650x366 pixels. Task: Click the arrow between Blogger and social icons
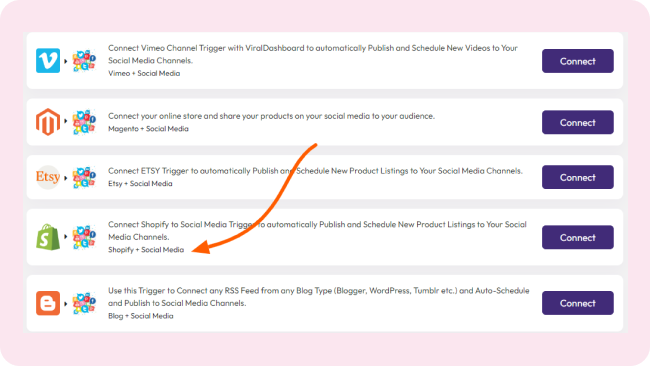click(x=65, y=303)
